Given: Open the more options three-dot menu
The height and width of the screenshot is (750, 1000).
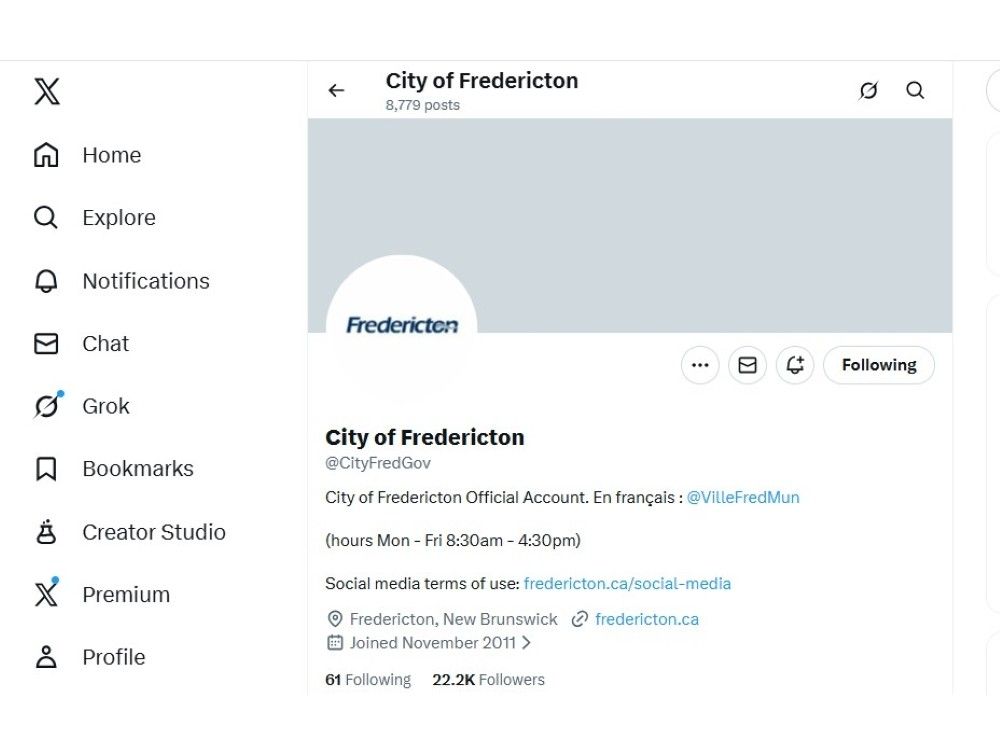Looking at the screenshot, I should [x=700, y=365].
